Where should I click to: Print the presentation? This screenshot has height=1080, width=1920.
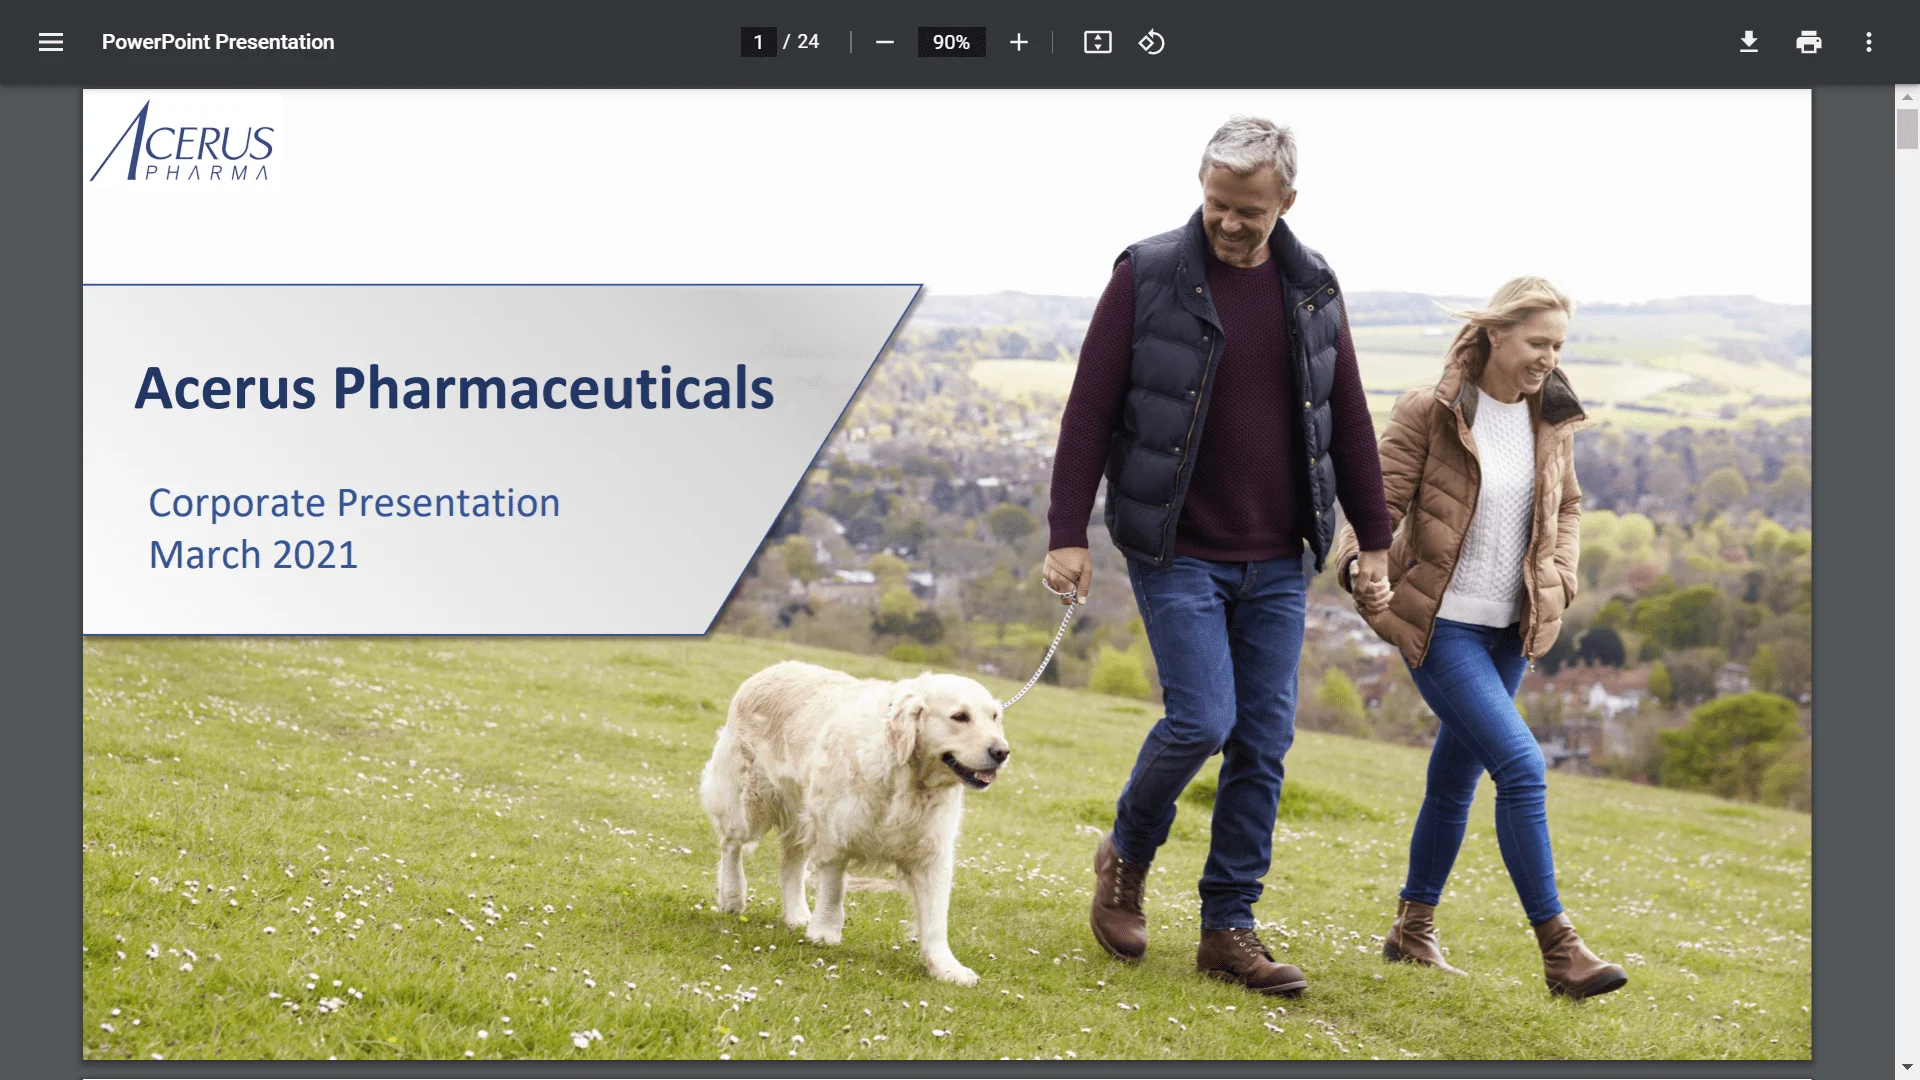1808,42
